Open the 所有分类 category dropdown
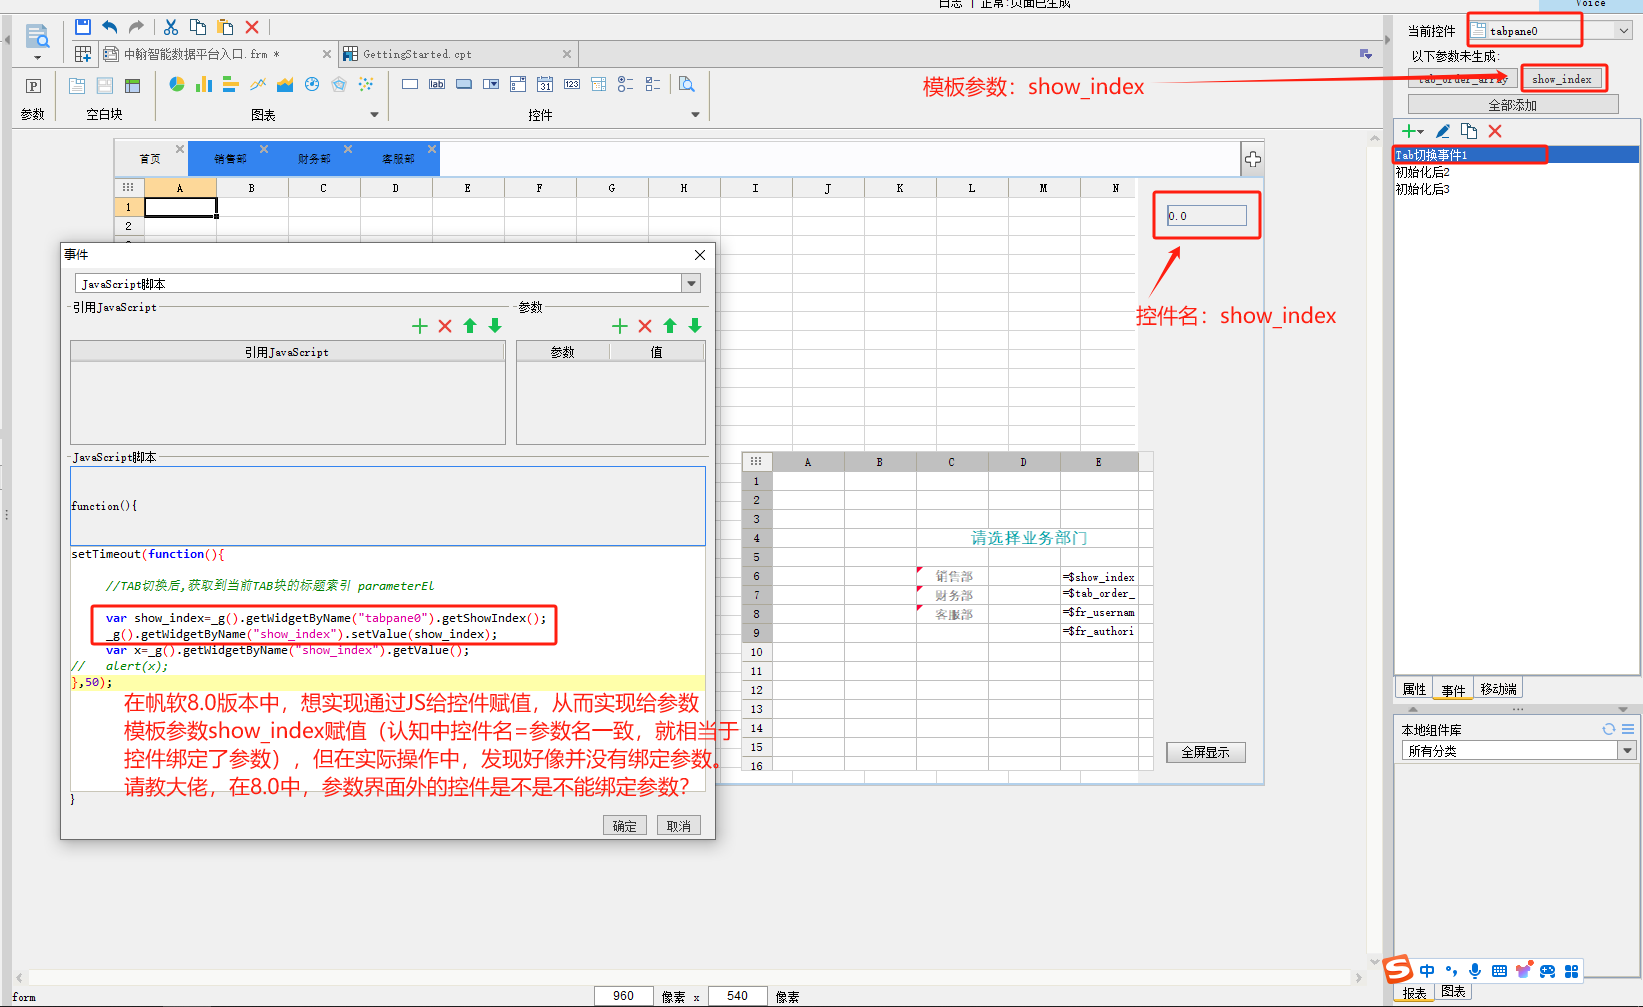Image resolution: width=1643 pixels, height=1007 pixels. coord(1627,750)
